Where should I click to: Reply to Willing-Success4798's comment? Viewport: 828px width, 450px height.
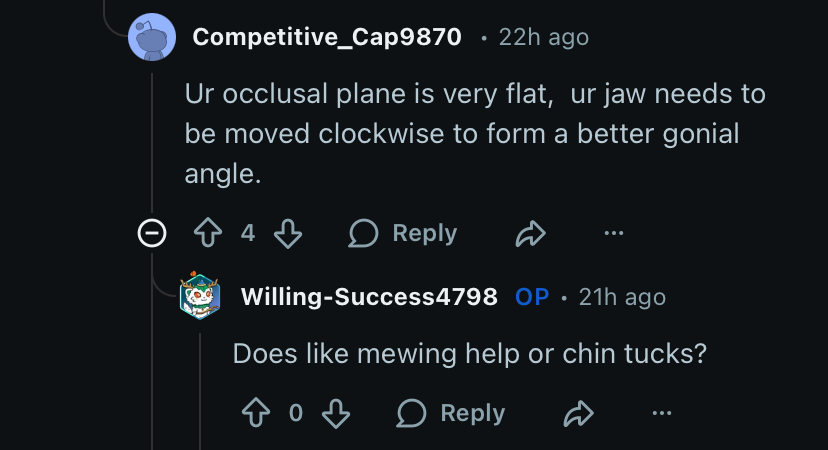click(x=451, y=413)
